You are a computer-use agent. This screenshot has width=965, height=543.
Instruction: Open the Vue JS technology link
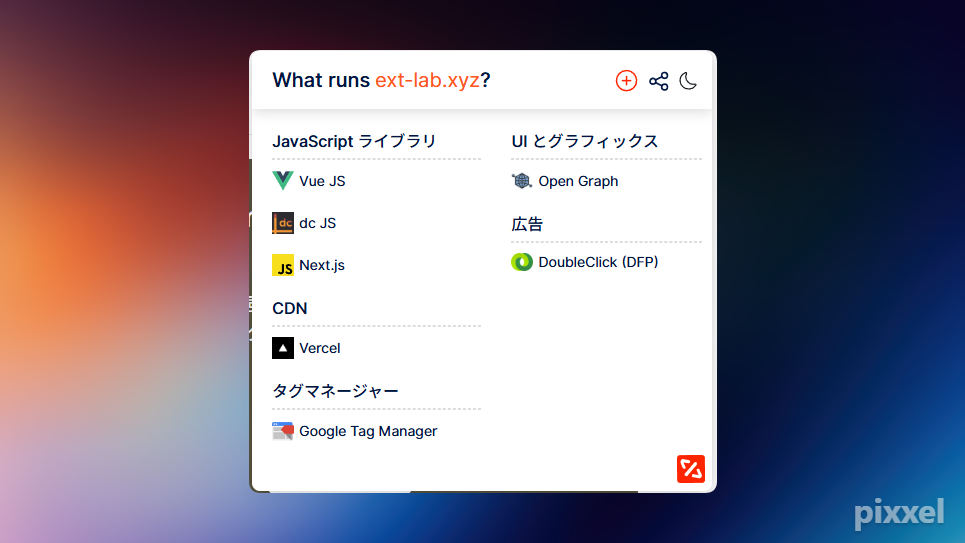[322, 181]
